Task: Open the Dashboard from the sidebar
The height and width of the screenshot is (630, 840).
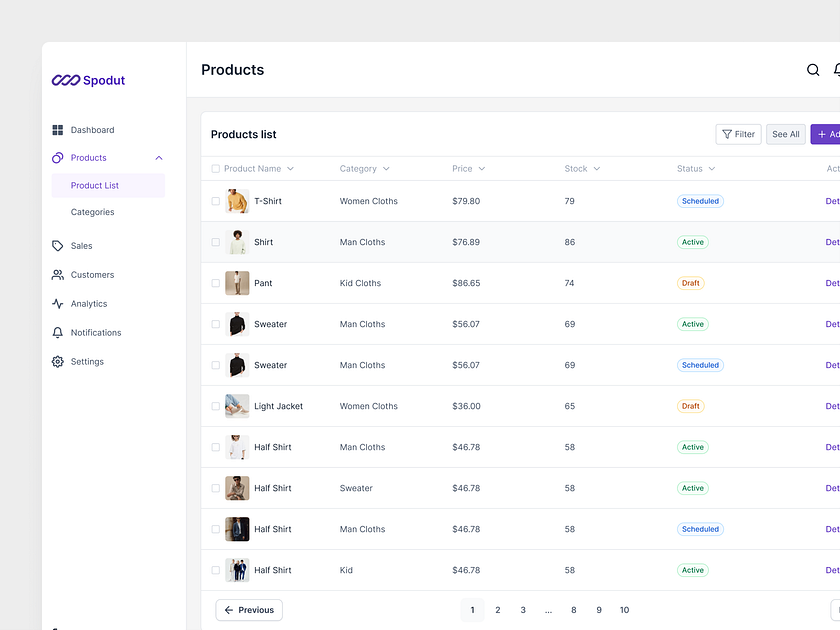Action: coord(58,130)
